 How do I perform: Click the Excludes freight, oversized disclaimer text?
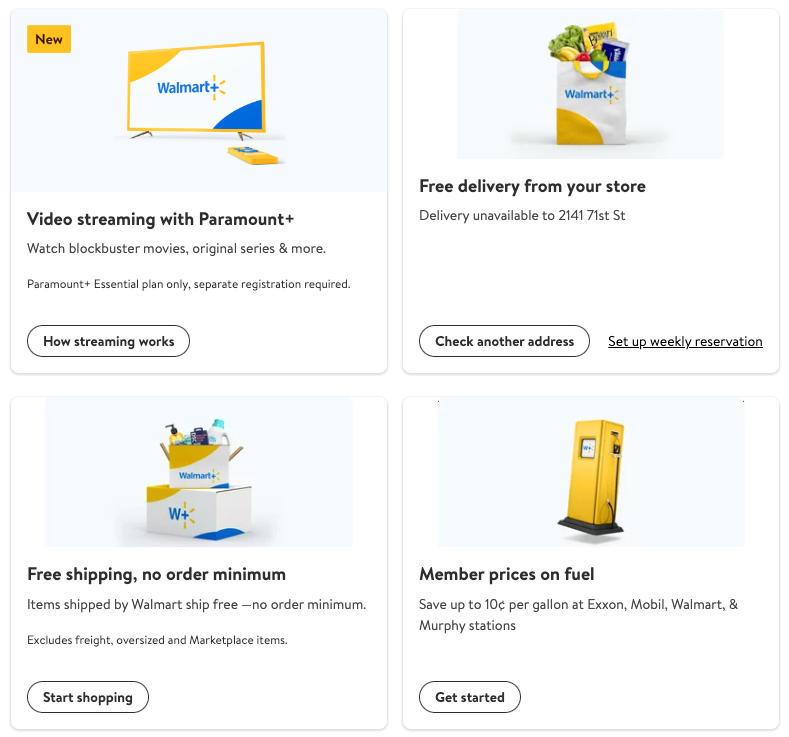(x=157, y=640)
